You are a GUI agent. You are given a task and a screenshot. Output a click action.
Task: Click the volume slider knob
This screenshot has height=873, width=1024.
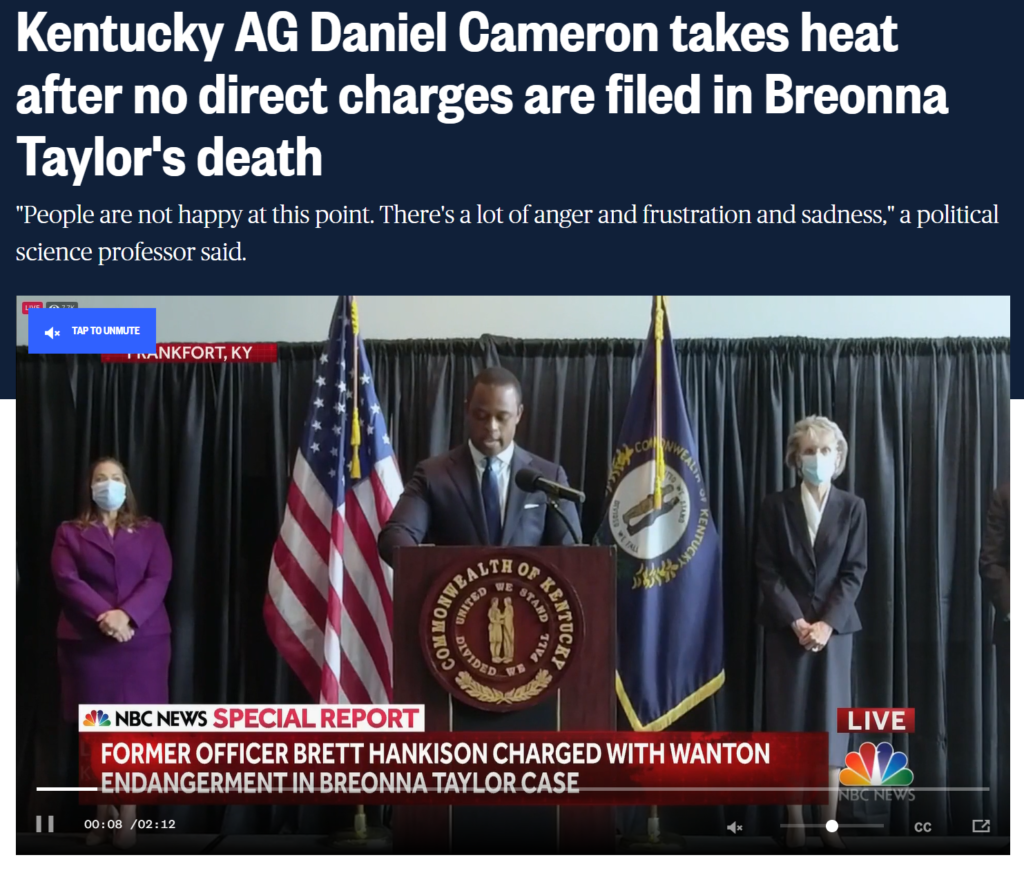[832, 826]
